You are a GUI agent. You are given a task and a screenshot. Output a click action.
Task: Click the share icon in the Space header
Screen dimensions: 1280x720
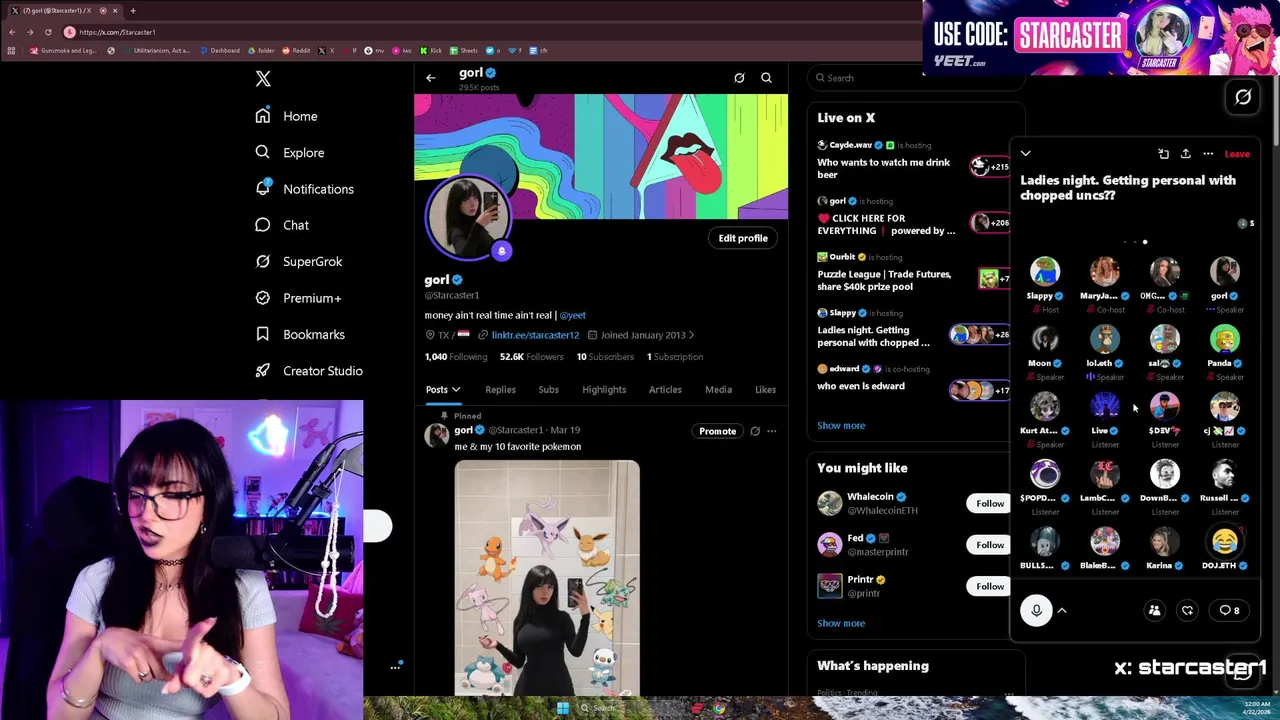click(x=1185, y=154)
